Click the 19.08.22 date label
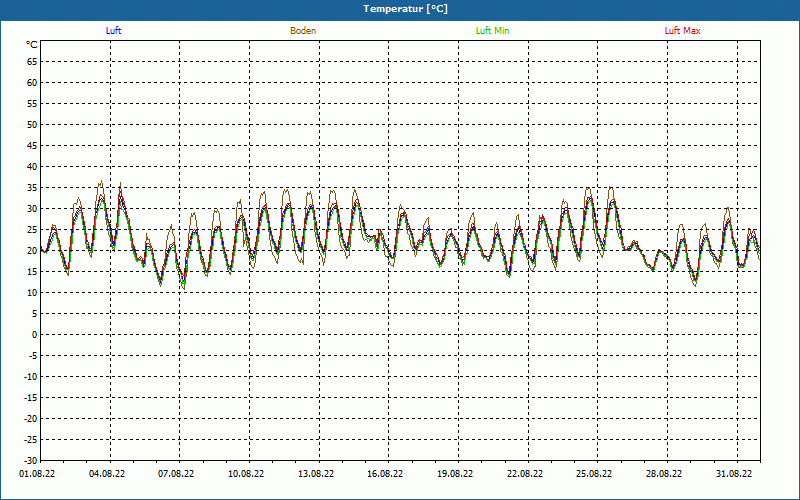This screenshot has height=500, width=800. coord(455,474)
